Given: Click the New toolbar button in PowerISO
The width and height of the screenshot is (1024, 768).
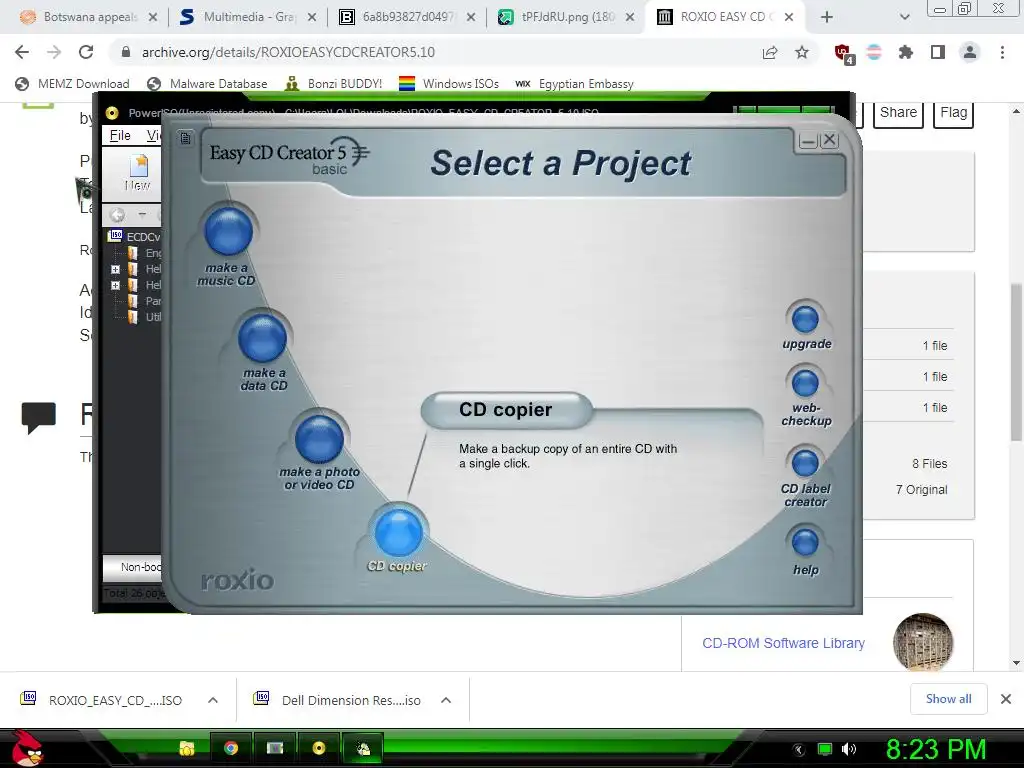Looking at the screenshot, I should [x=137, y=172].
